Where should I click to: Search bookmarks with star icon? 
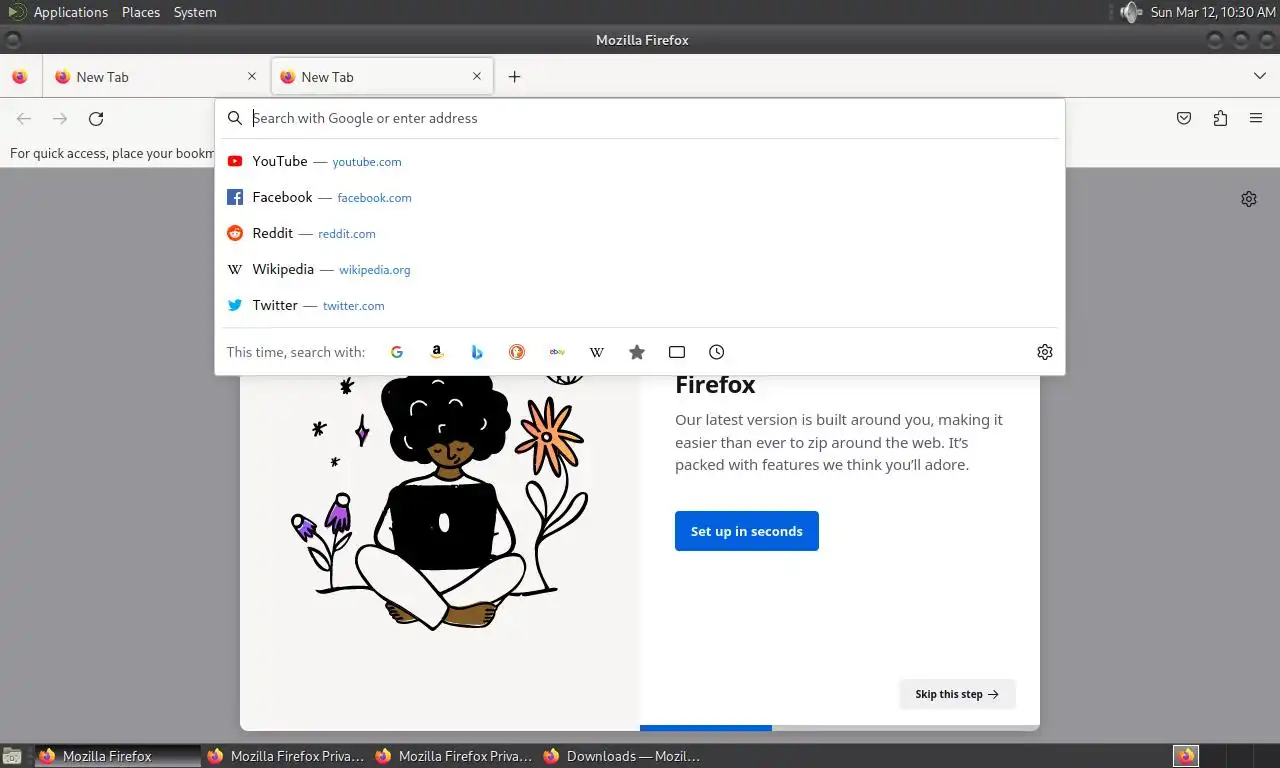click(x=637, y=352)
